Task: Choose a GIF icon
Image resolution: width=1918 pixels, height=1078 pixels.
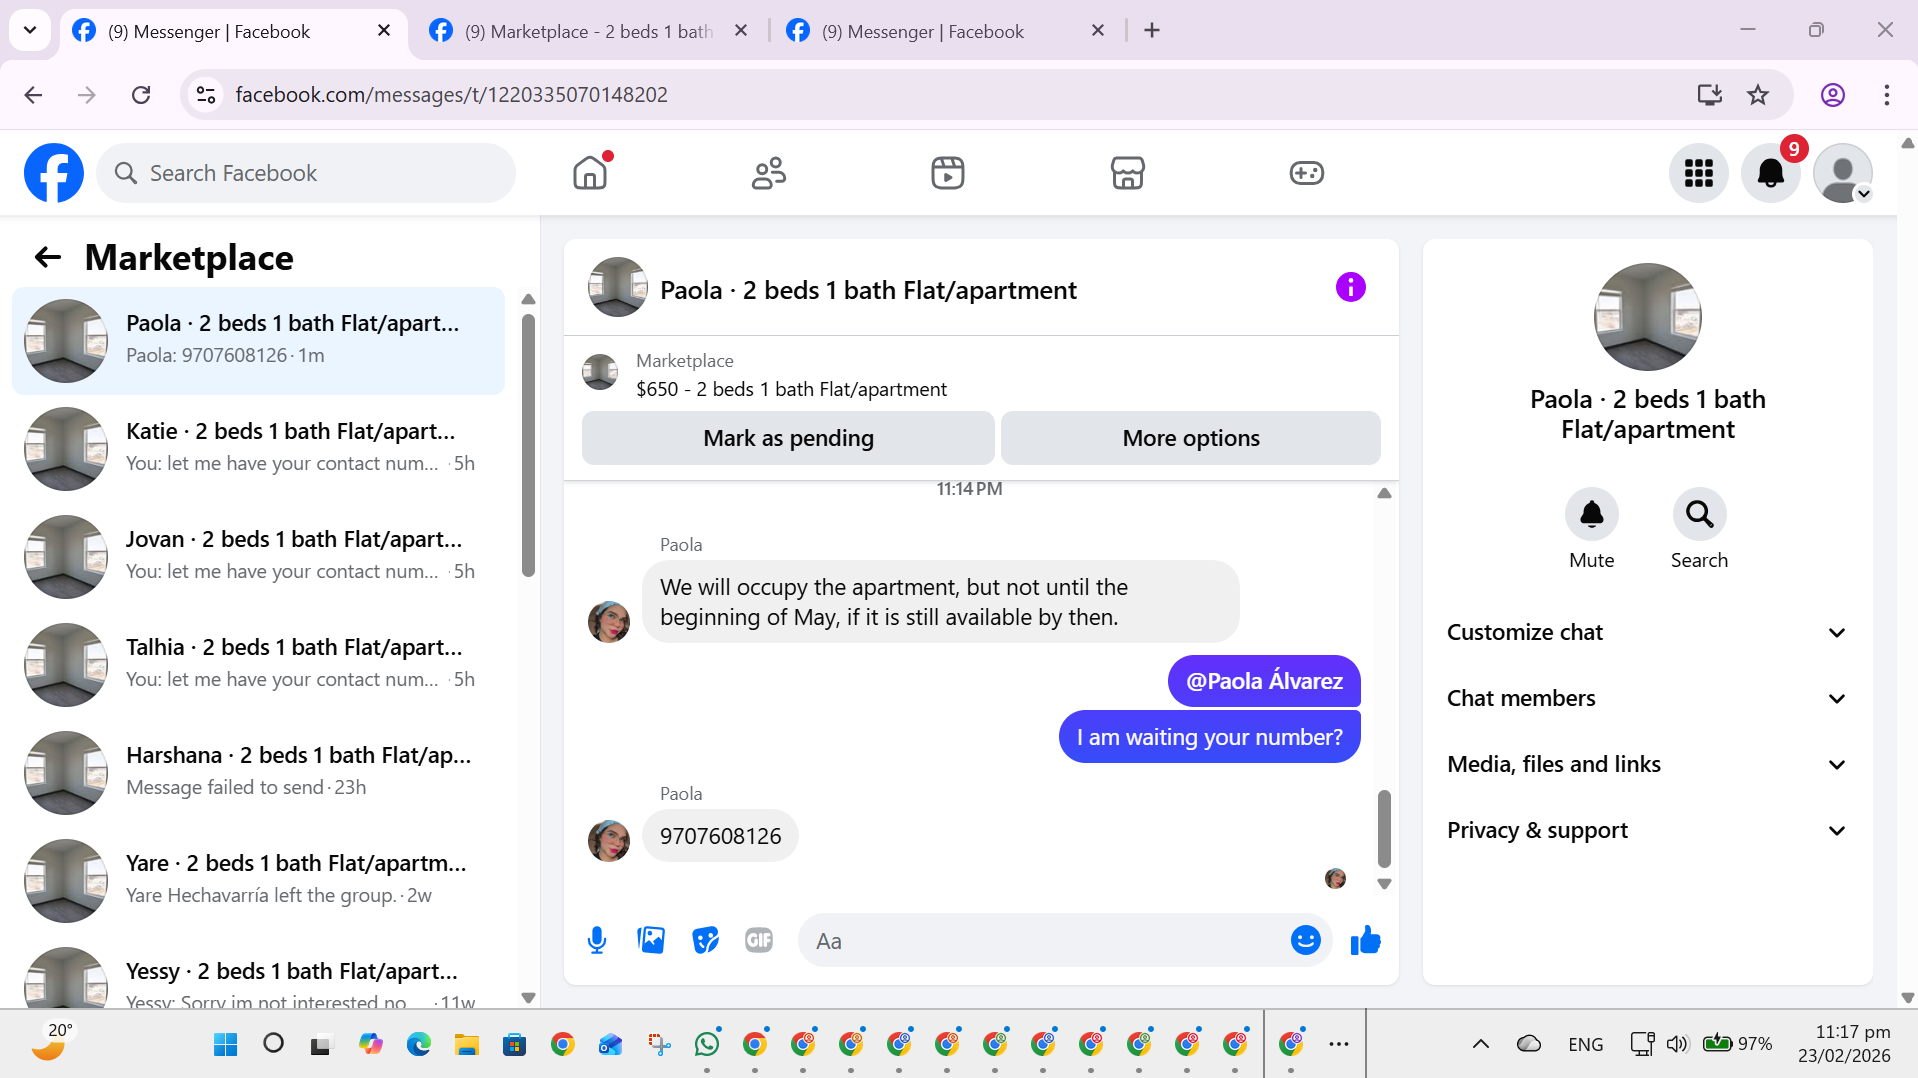Action: tap(759, 940)
